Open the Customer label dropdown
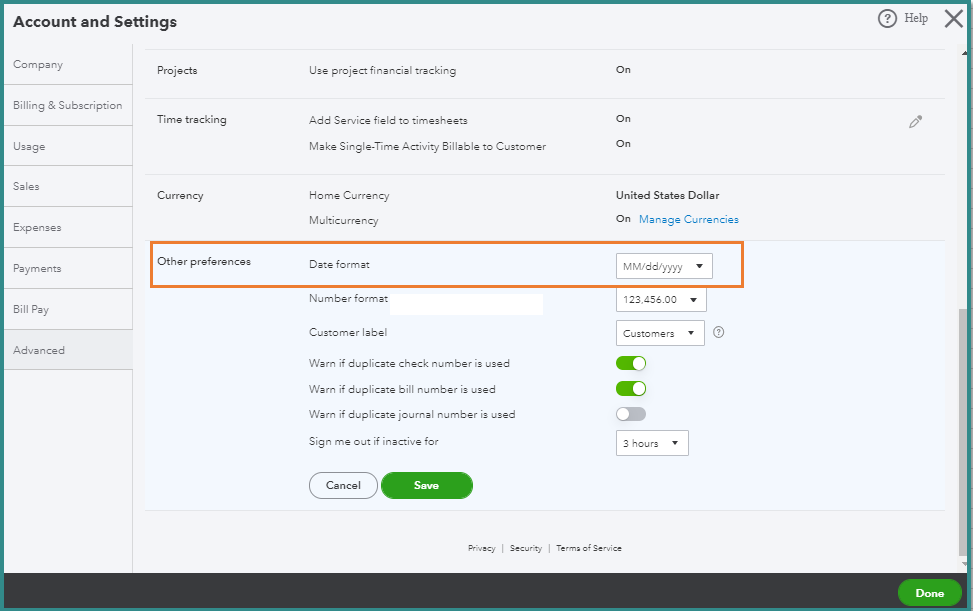Image resolution: width=973 pixels, height=611 pixels. pos(660,333)
